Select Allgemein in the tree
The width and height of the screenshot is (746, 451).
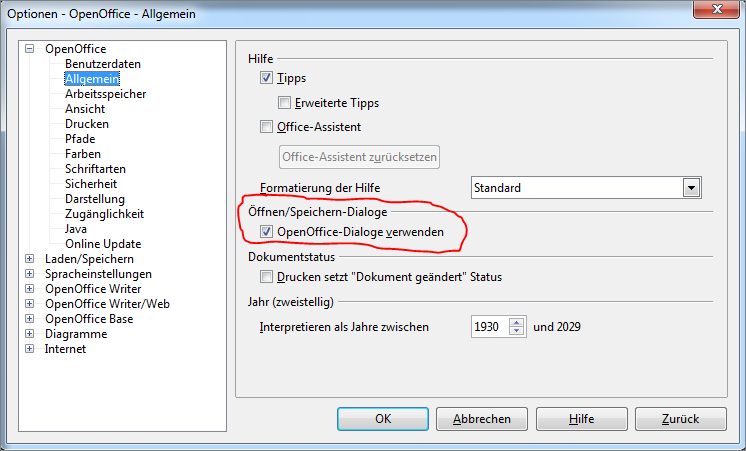coord(92,79)
